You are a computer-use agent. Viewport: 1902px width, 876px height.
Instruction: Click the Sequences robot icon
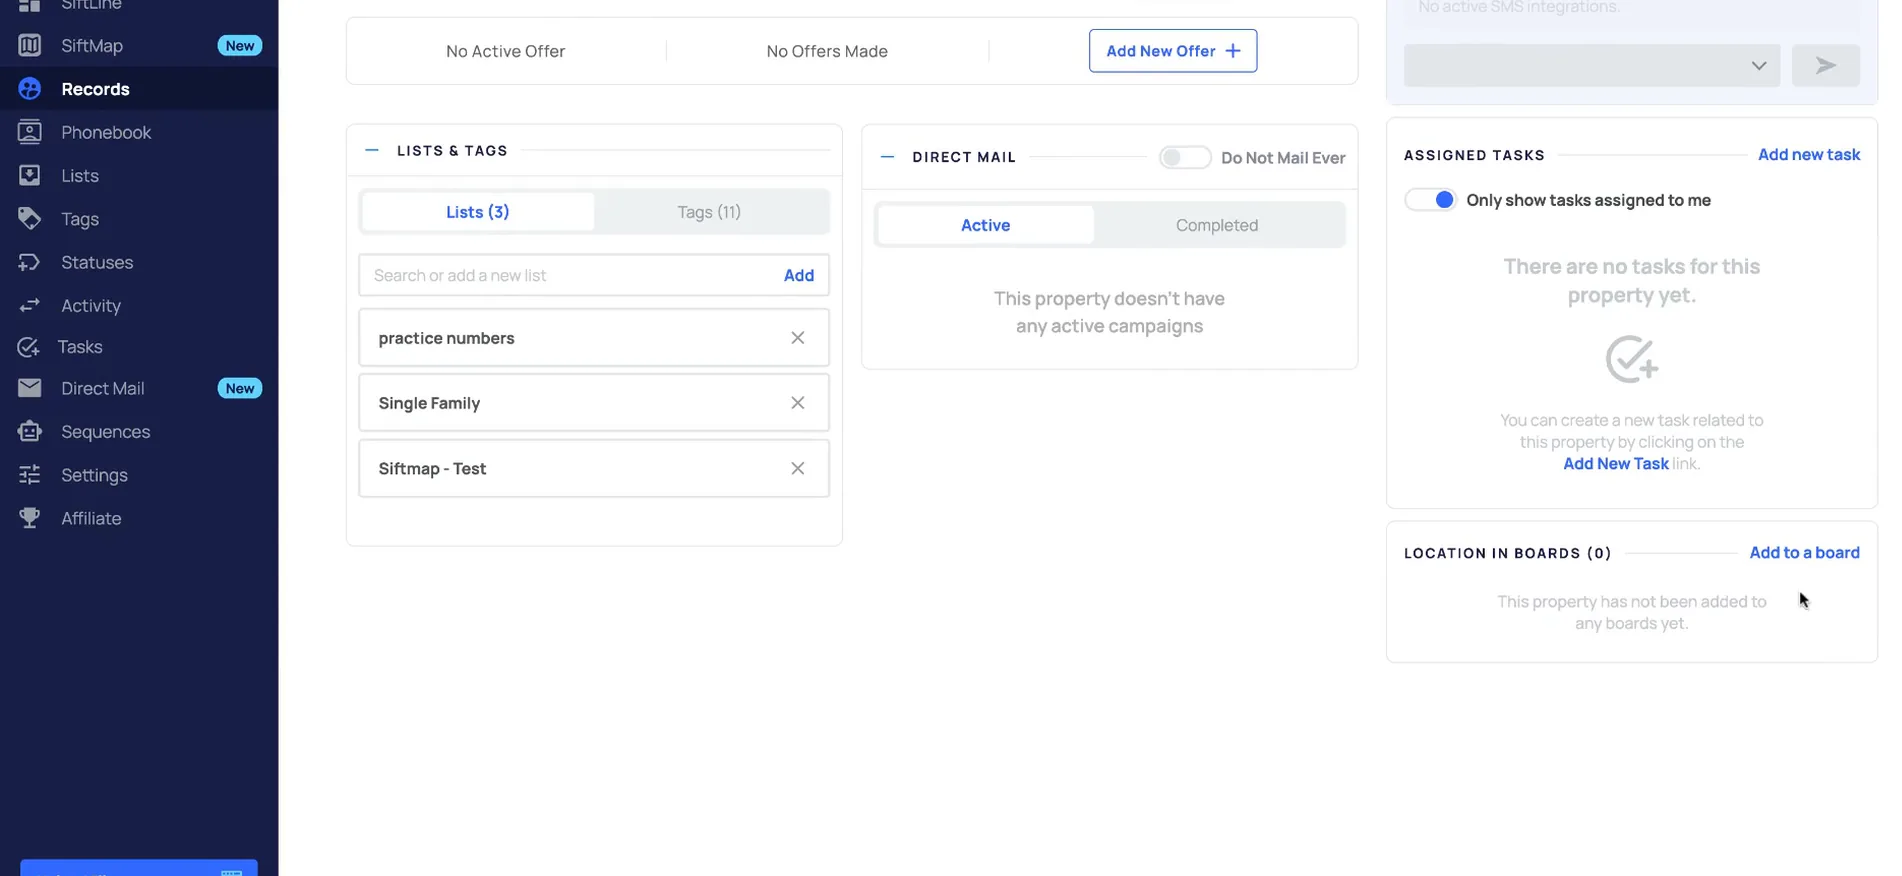click(x=30, y=431)
